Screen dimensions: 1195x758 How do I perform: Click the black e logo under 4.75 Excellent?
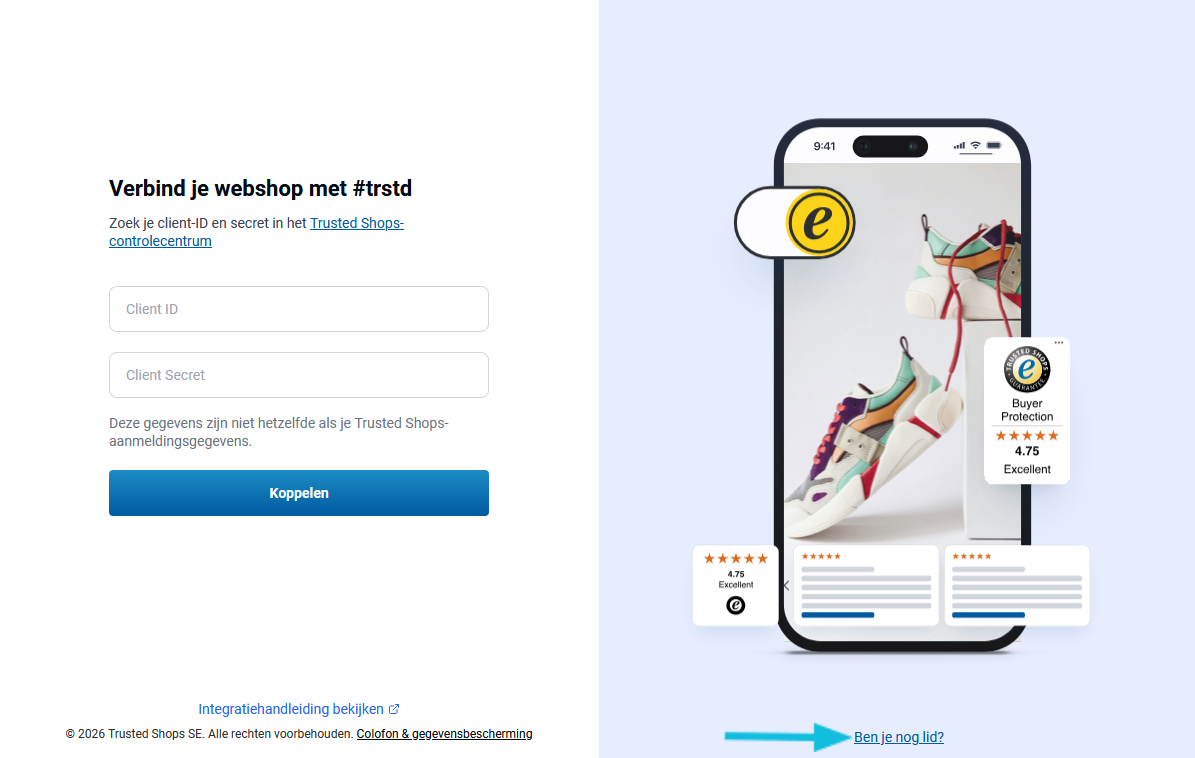click(x=735, y=605)
